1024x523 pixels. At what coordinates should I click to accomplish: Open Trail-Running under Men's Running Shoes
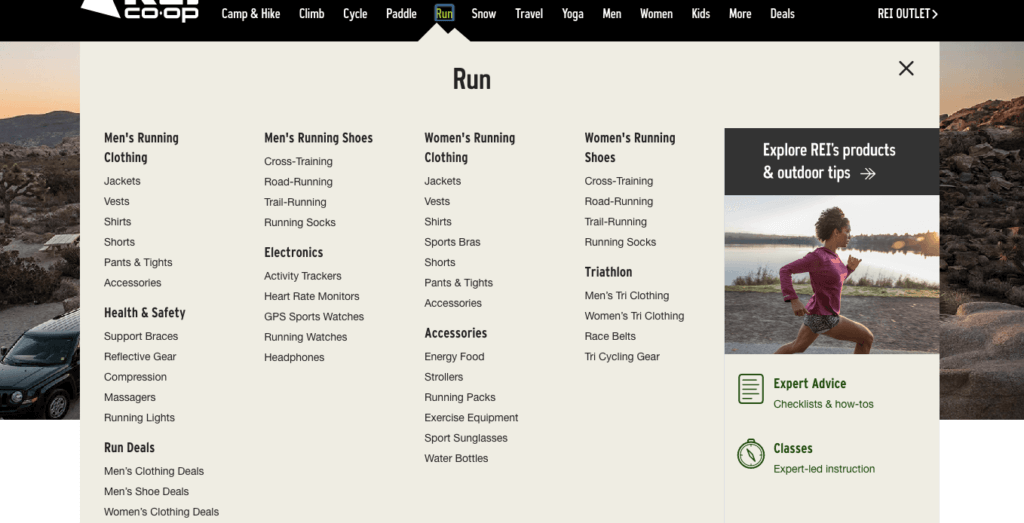click(295, 202)
